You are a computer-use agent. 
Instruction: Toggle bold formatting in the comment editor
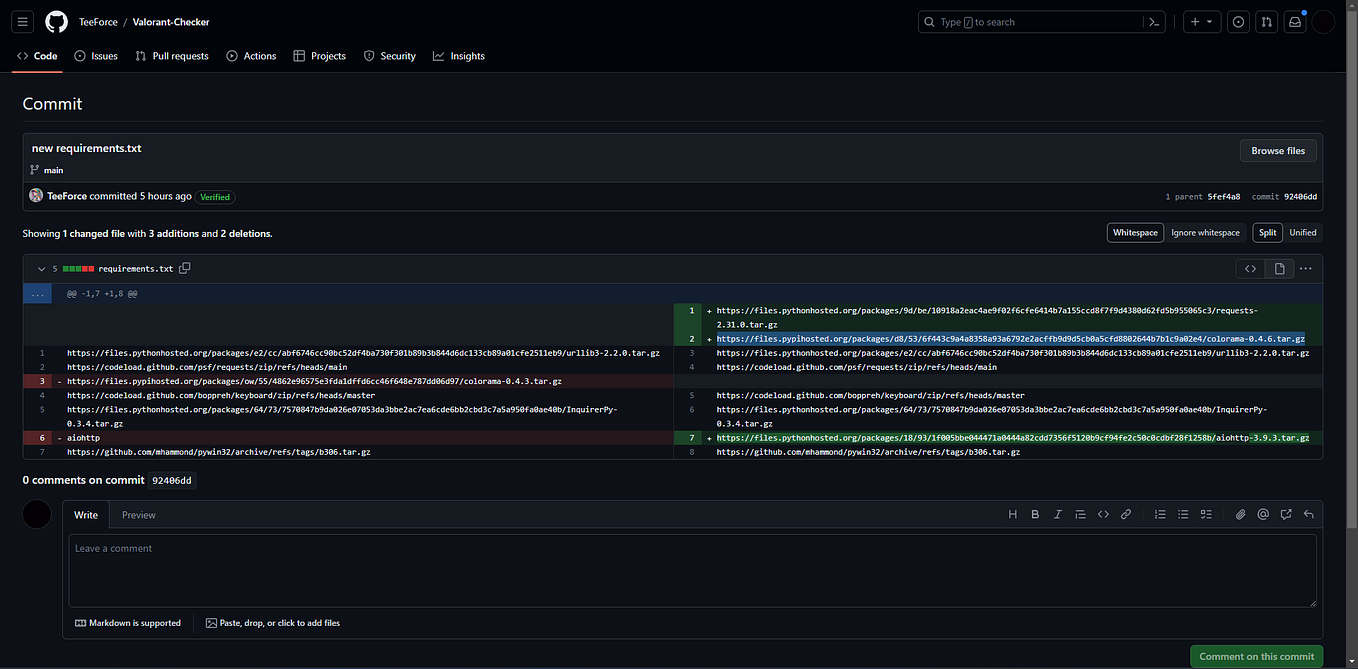pos(1035,514)
